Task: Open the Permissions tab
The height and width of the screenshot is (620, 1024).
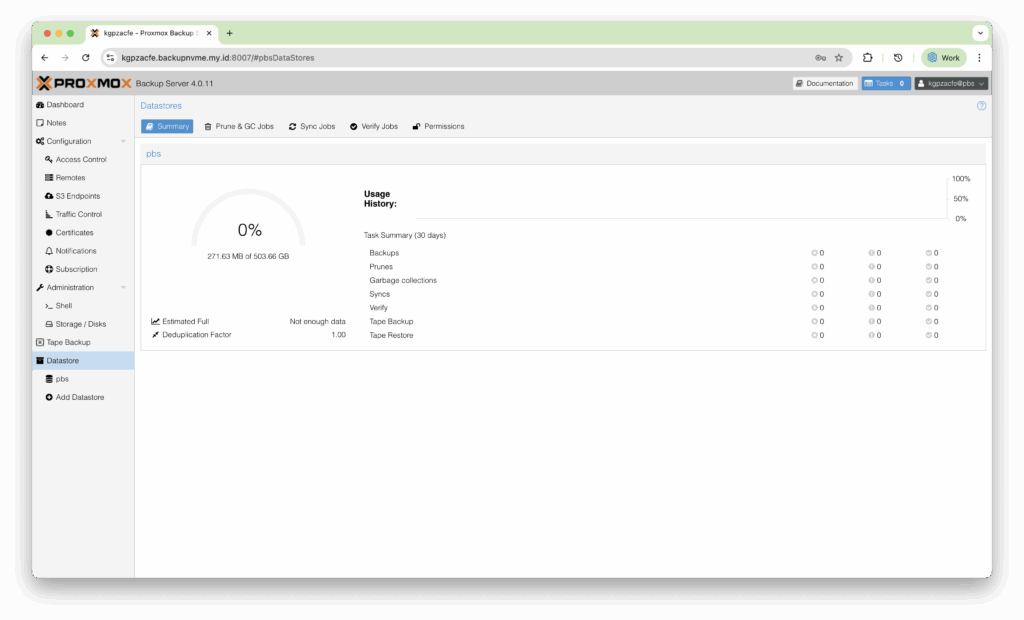Action: [438, 127]
